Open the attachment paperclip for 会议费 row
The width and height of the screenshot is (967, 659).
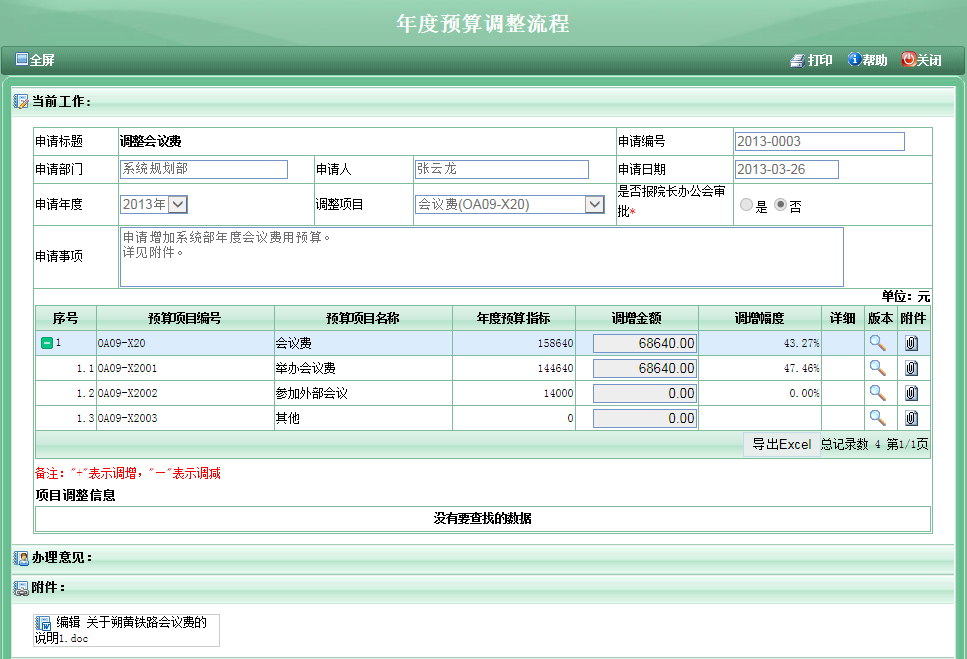tap(911, 343)
